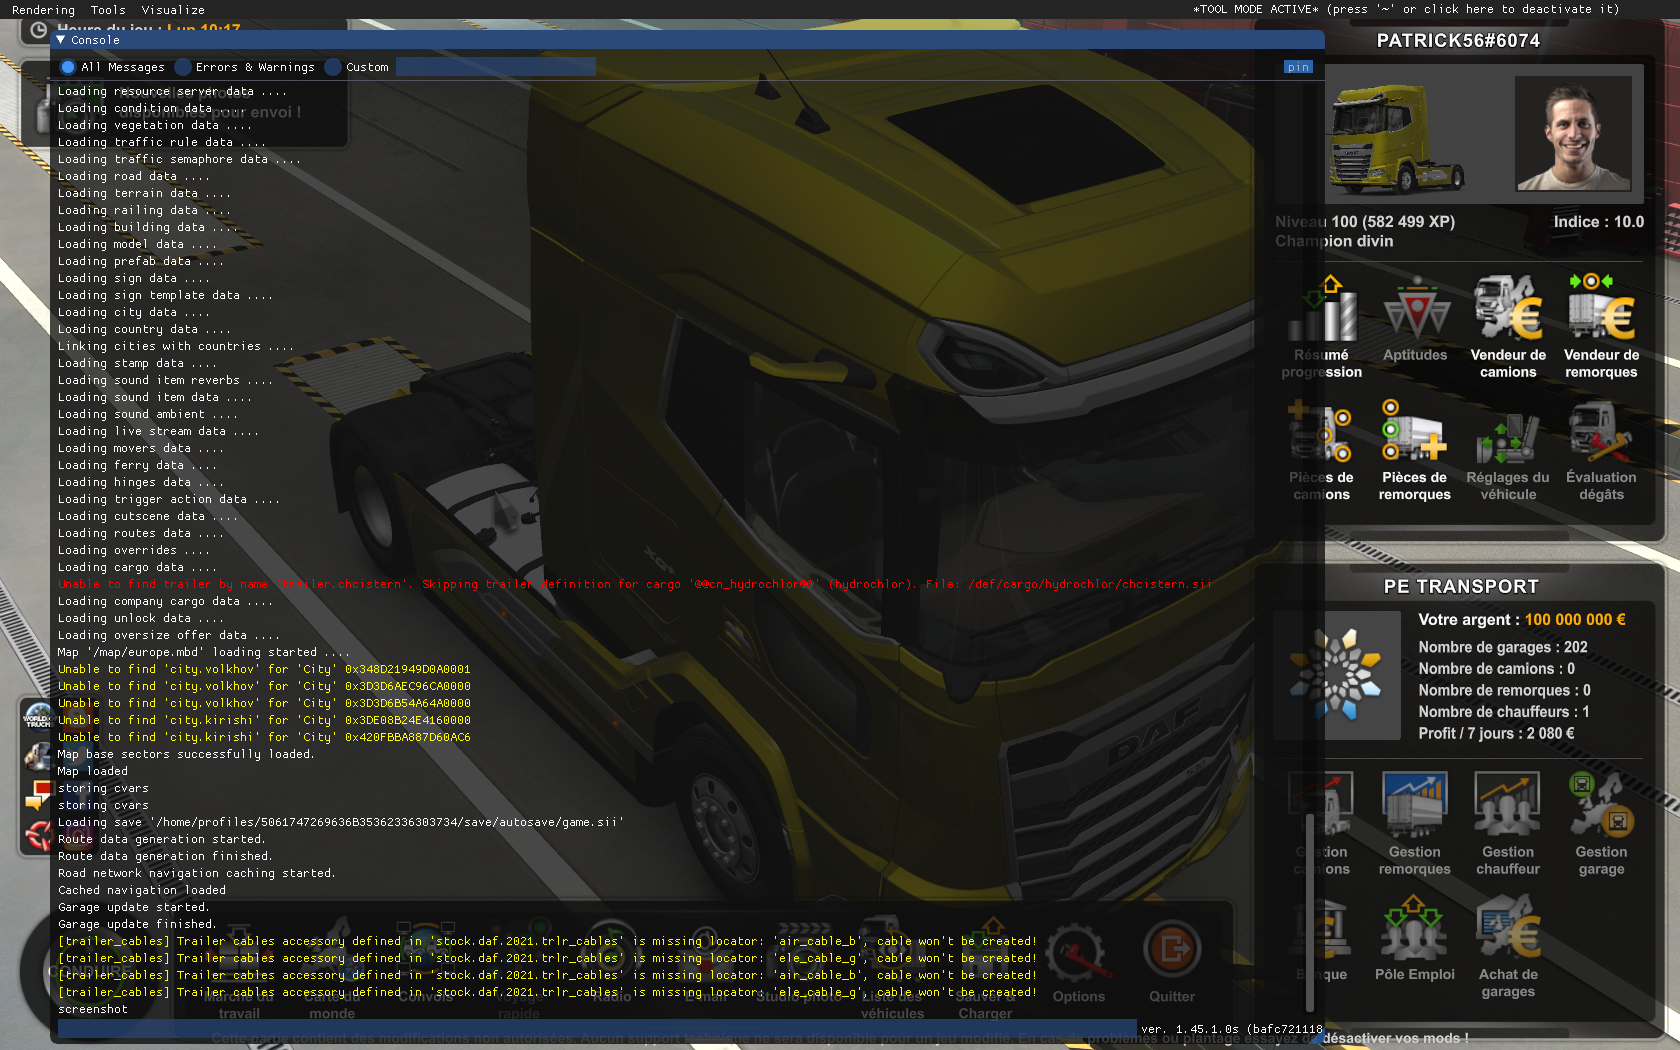Screen dimensions: 1680x1050
Task: Click 'Nombre de remorques : 0' line
Action: (1504, 691)
